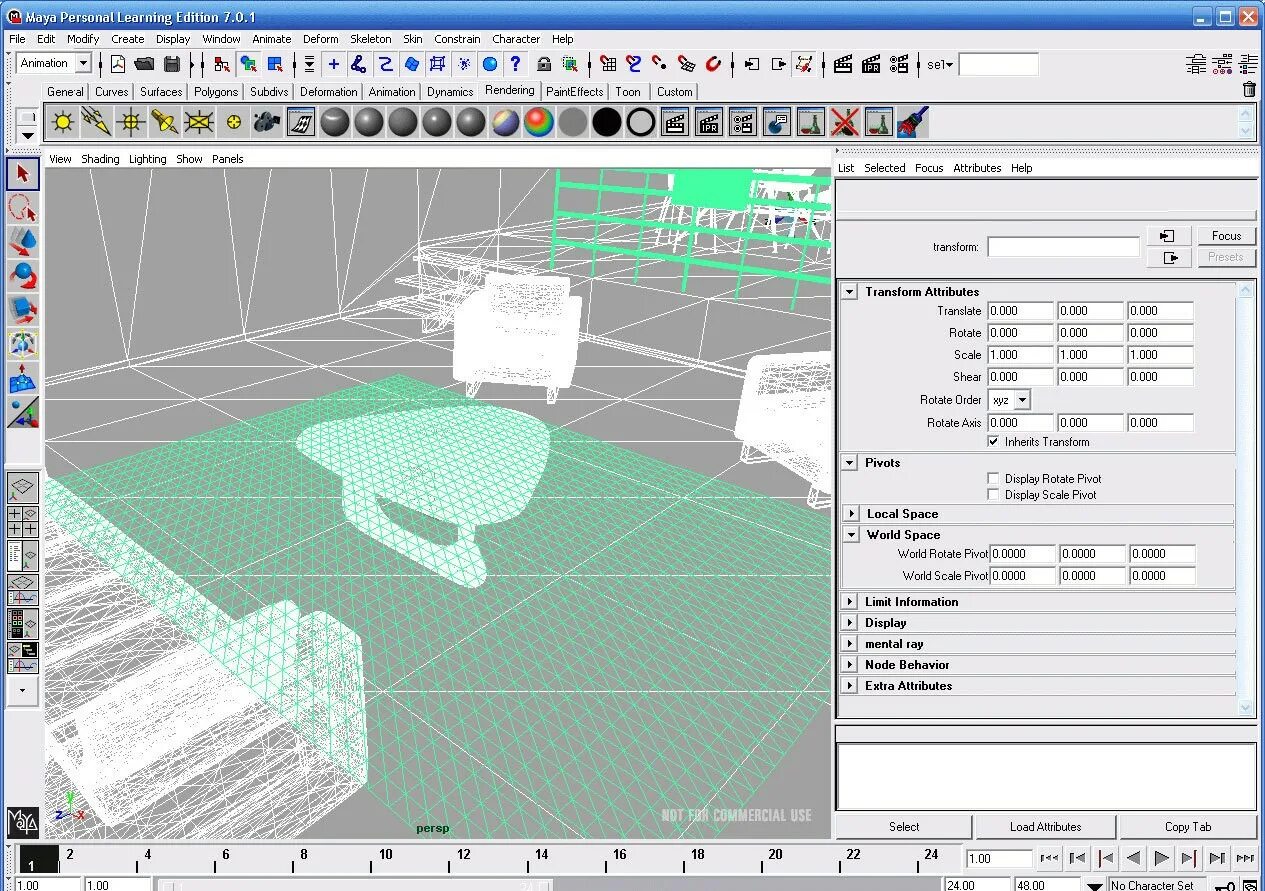Screen dimensions: 1265x891
Task: Open the Rotate Order xyz dropdown
Action: pos(1022,400)
